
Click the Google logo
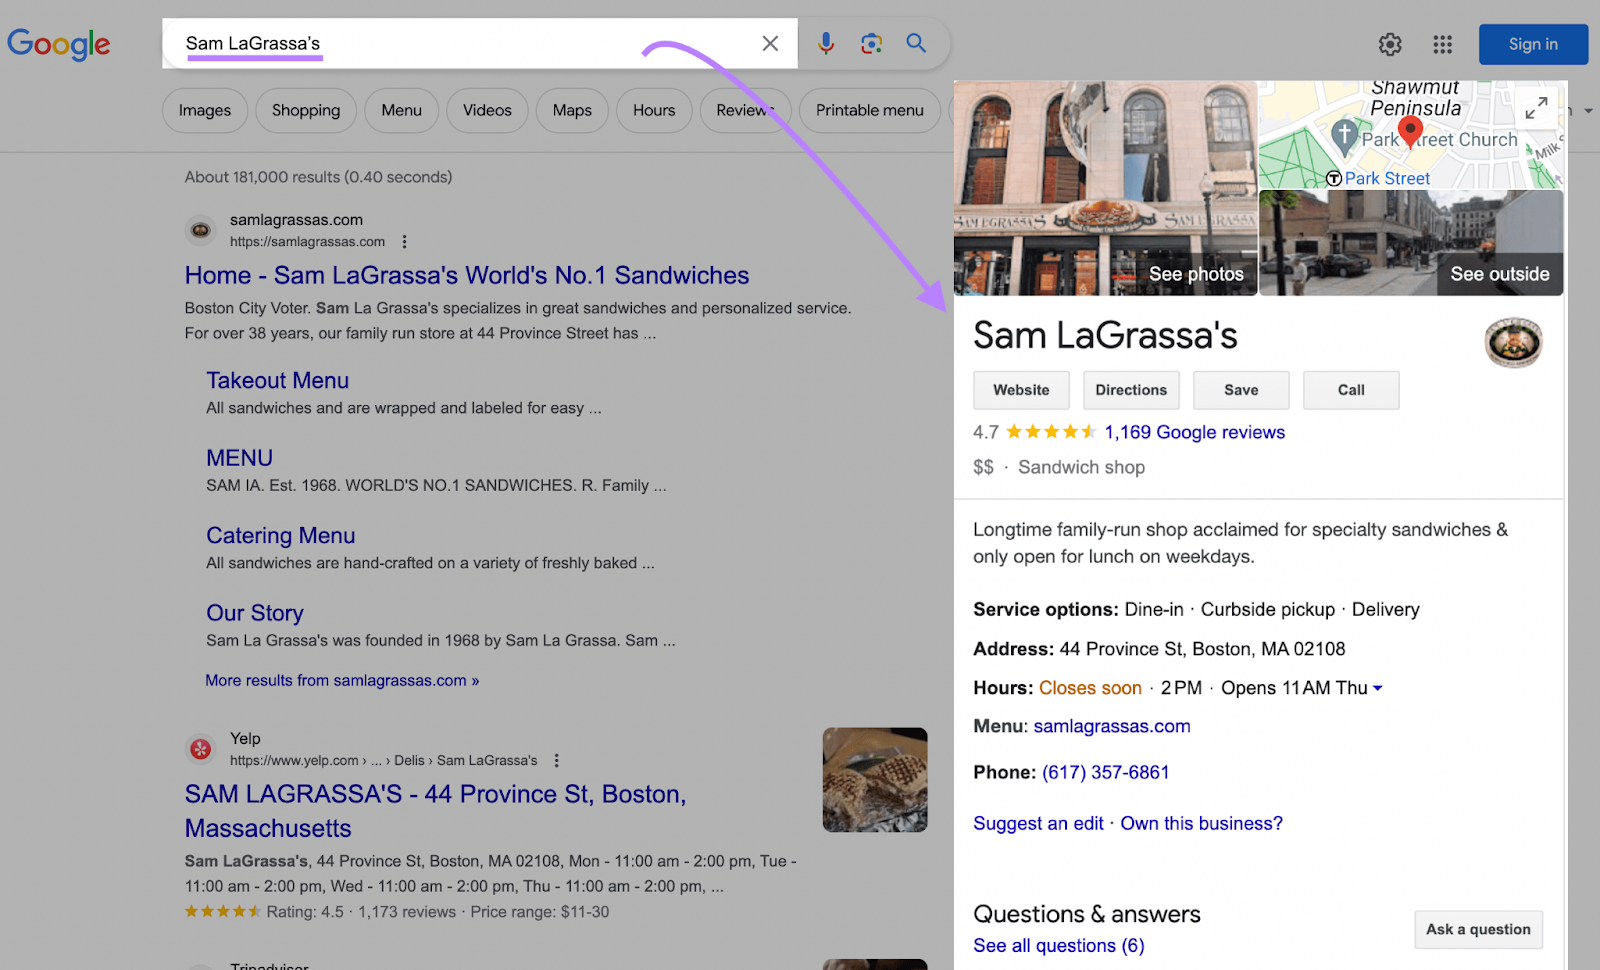[x=58, y=44]
